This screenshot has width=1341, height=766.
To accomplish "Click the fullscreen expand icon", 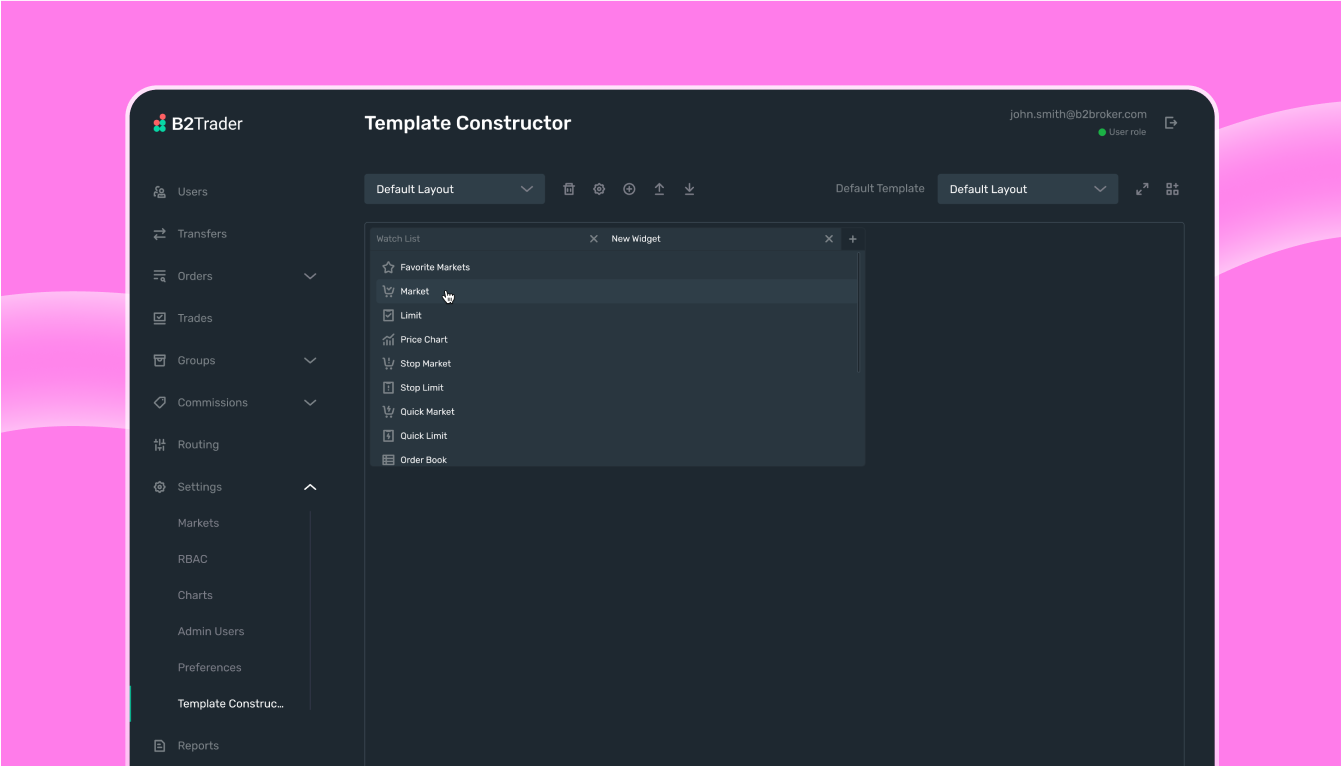I will [x=1142, y=189].
